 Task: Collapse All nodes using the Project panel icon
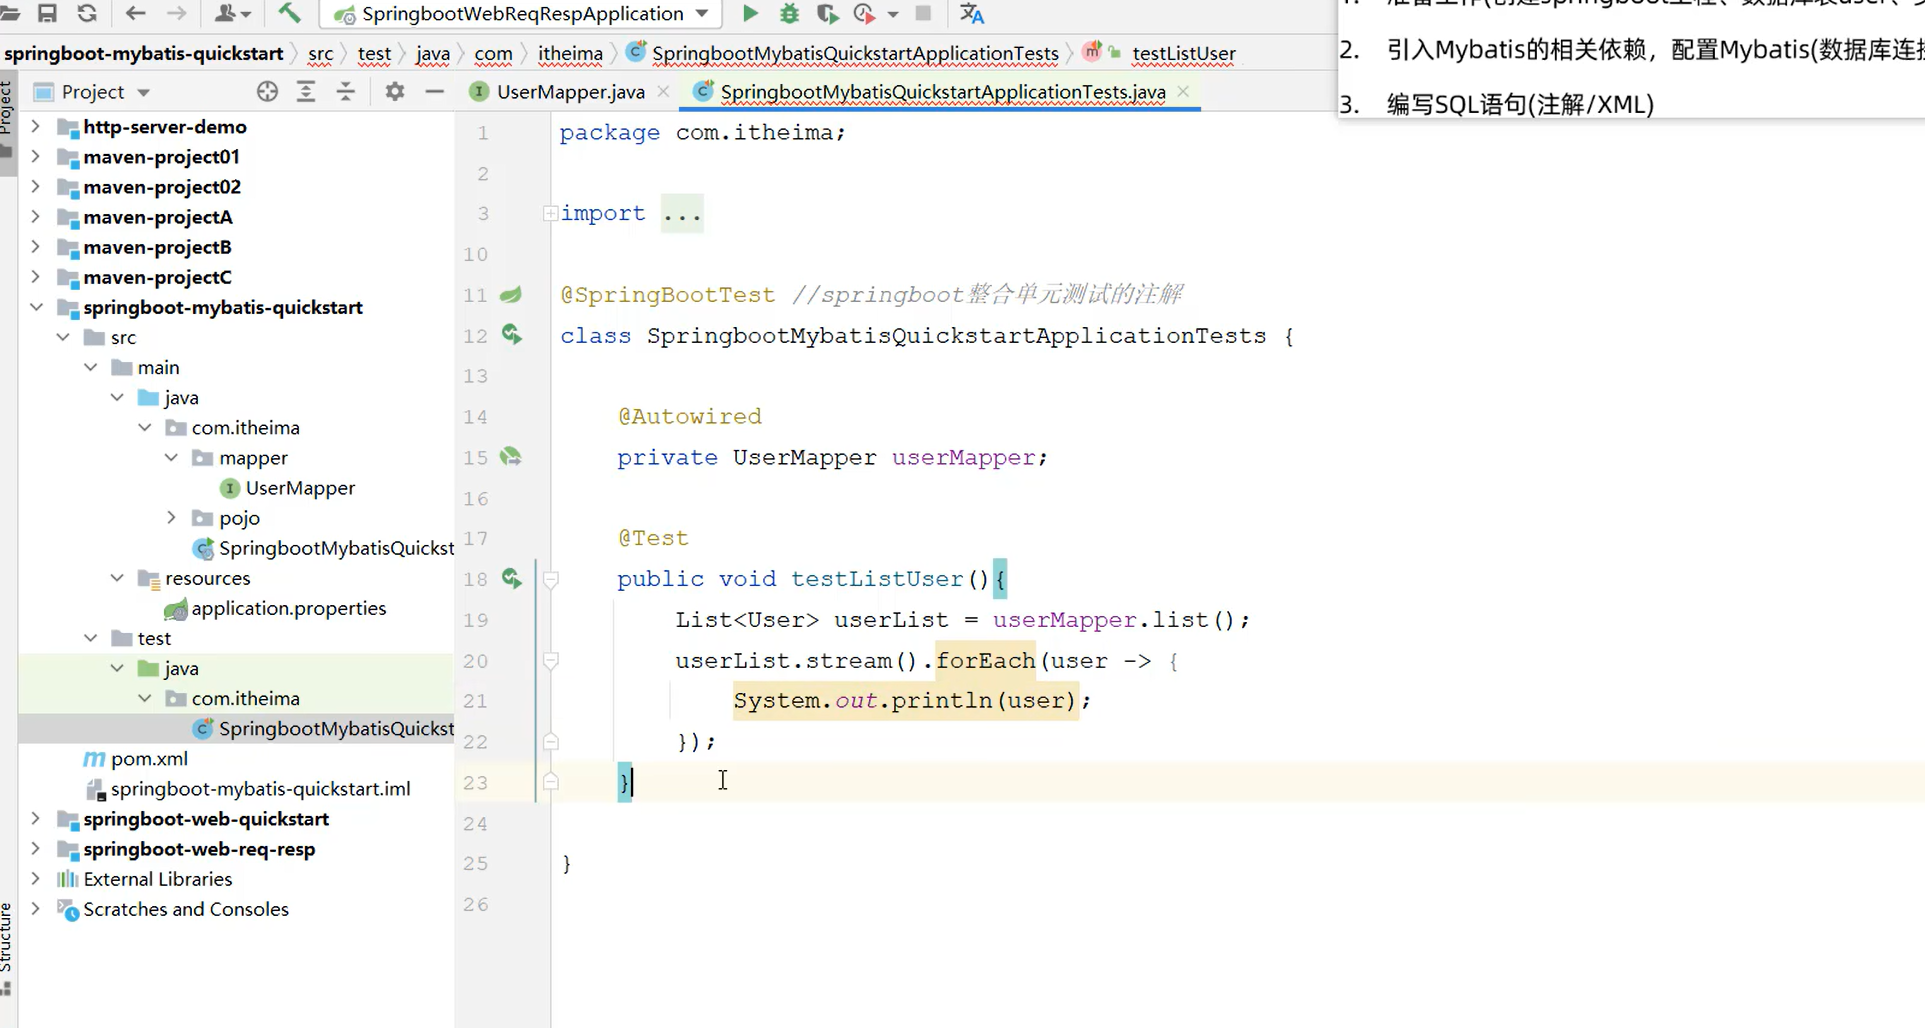tap(345, 91)
